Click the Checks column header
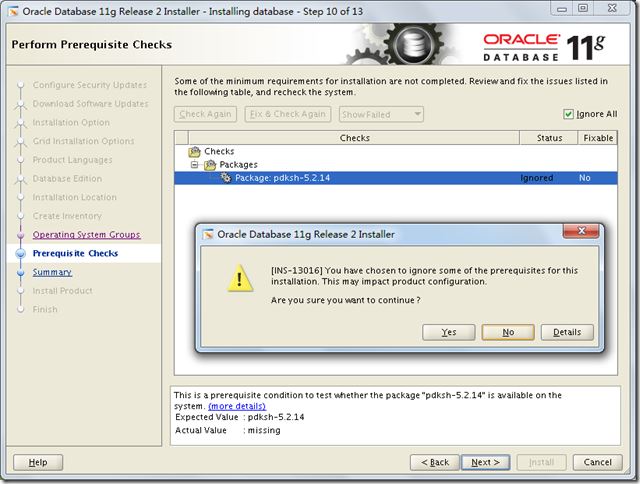 coord(354,138)
